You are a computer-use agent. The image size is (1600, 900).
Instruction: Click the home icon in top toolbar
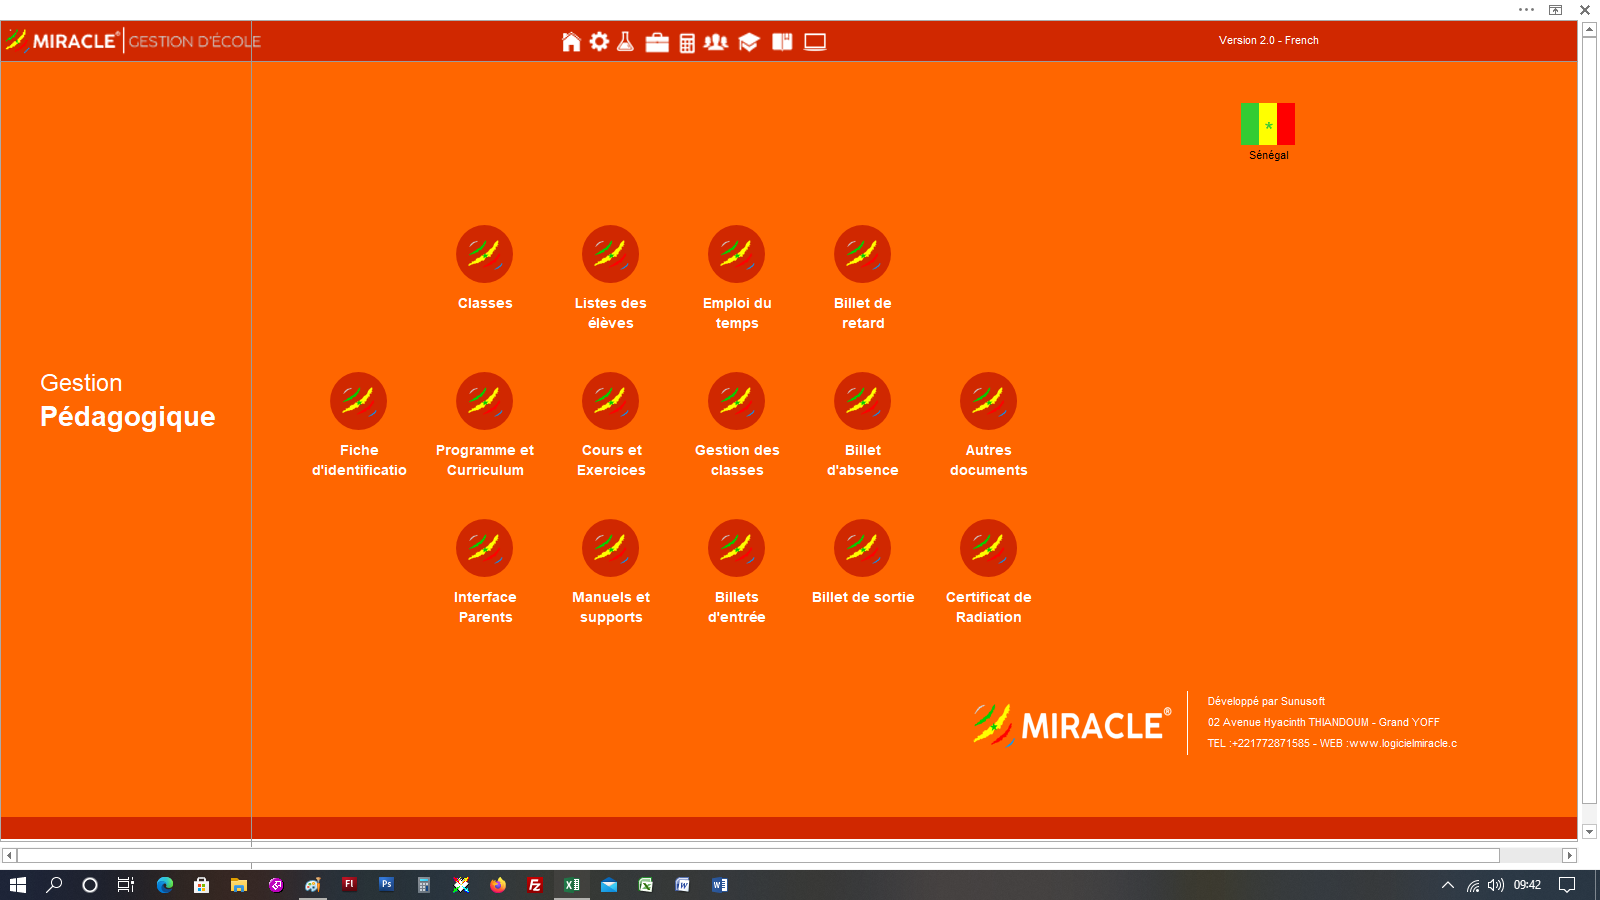click(571, 42)
